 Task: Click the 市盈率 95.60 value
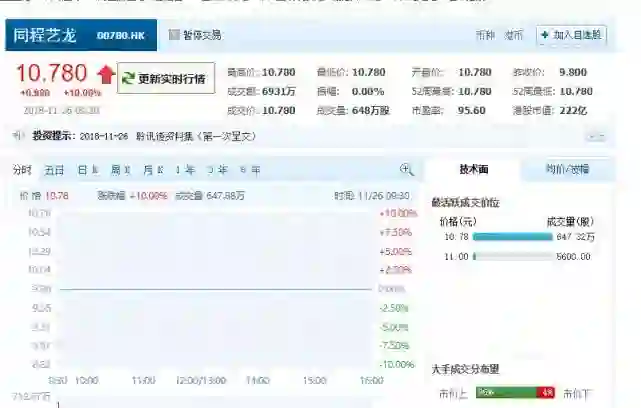tap(471, 111)
